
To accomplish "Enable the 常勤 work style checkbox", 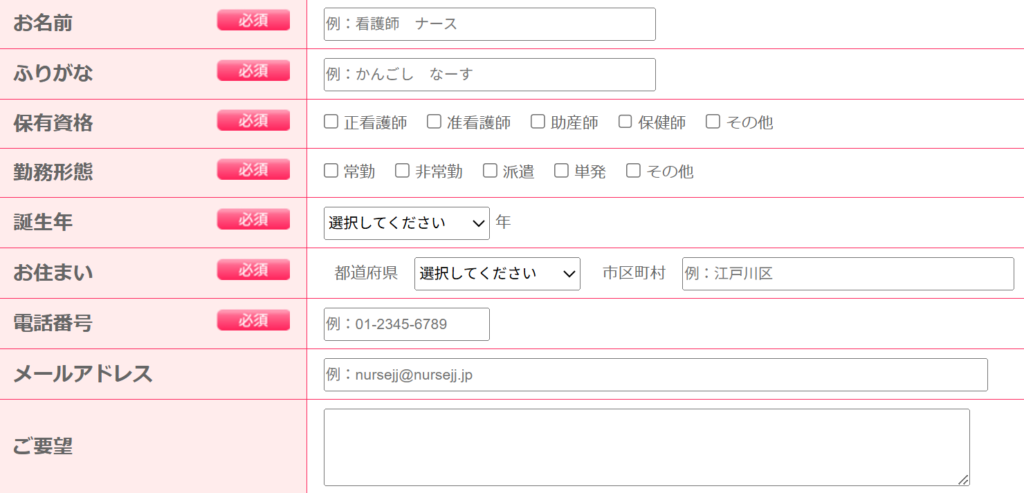I will pyautogui.click(x=331, y=171).
